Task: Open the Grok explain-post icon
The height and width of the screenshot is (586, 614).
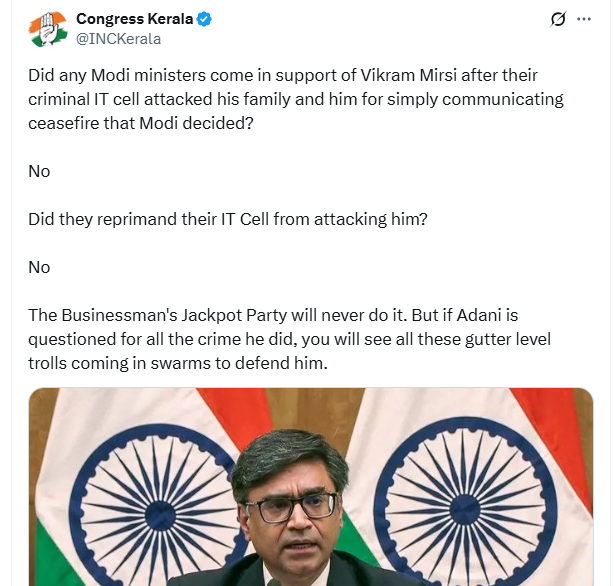Action: tap(558, 19)
